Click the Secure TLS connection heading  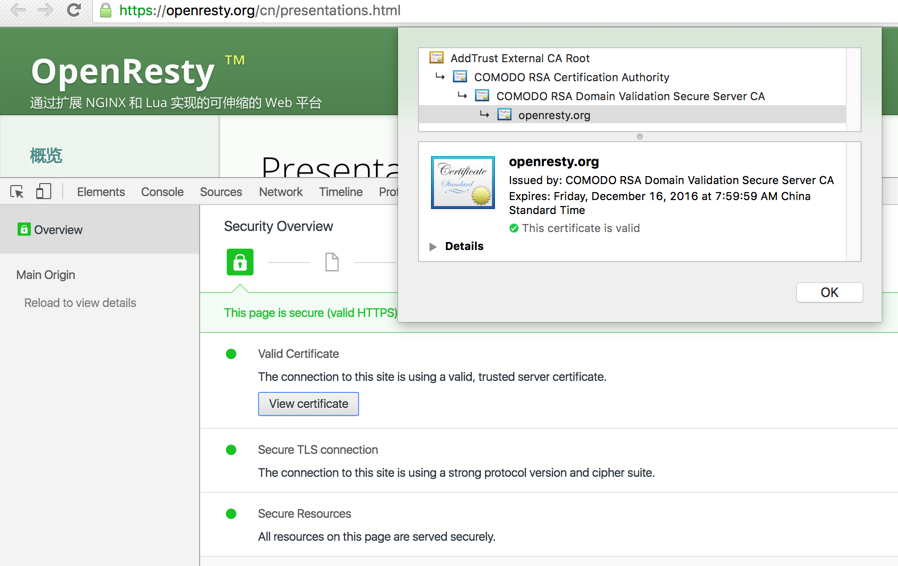pyautogui.click(x=318, y=450)
